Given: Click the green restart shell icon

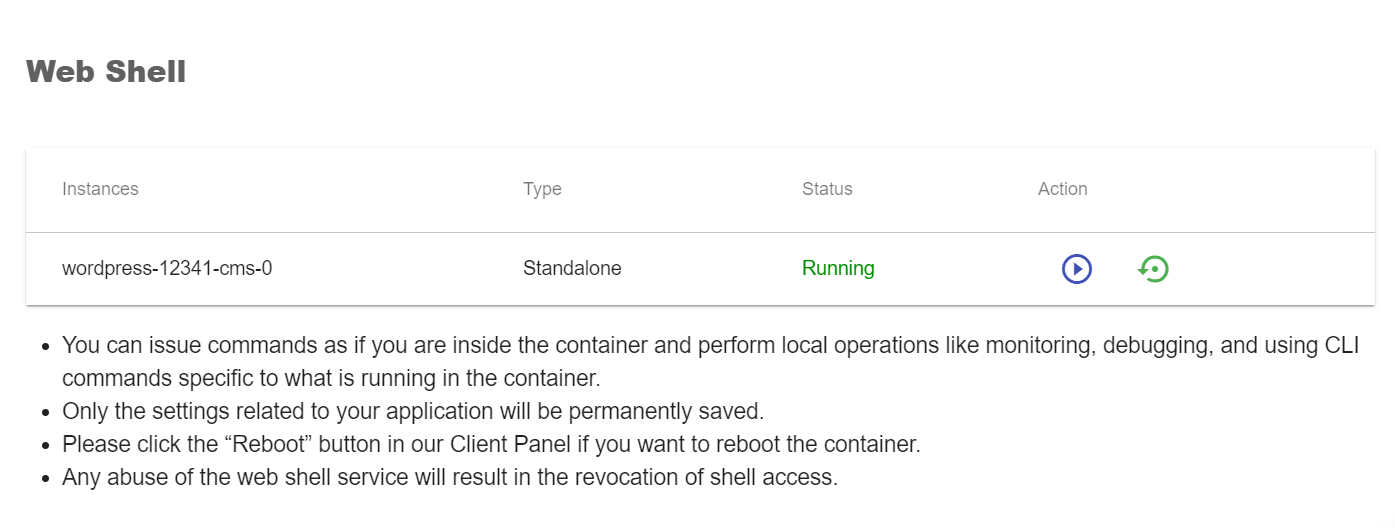Looking at the screenshot, I should point(1153,269).
